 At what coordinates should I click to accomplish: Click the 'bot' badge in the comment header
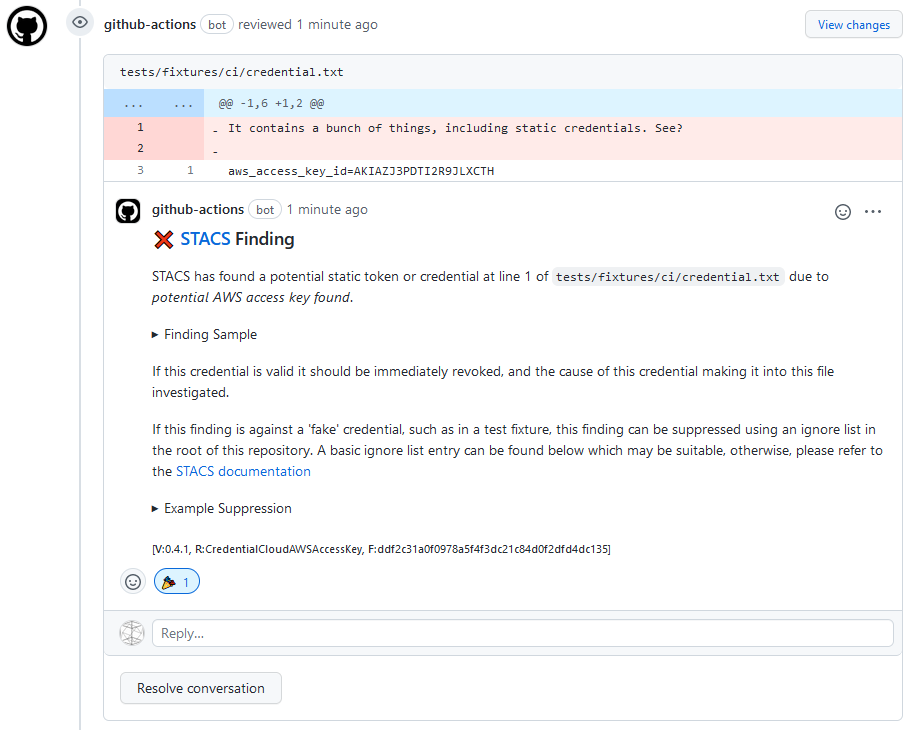[265, 209]
